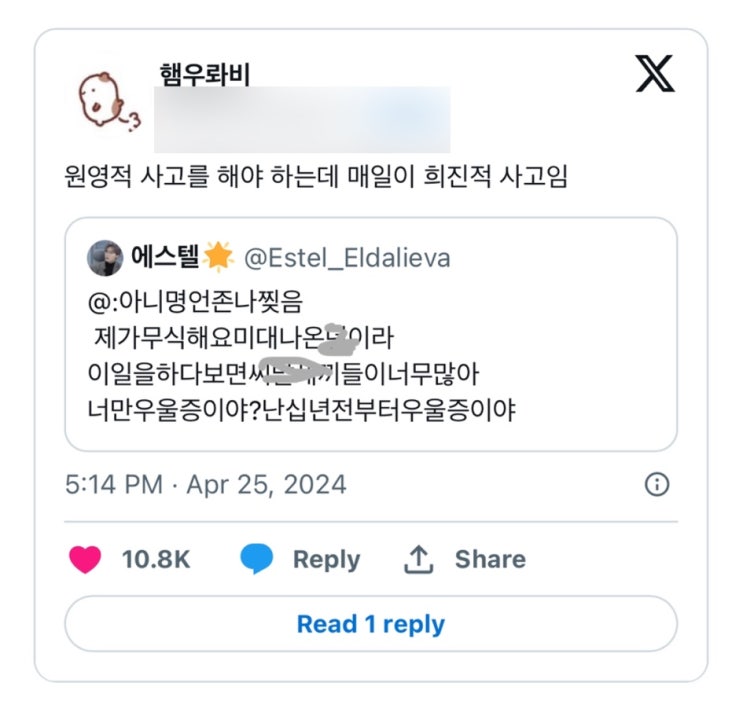This screenshot has width=743, height=712.
Task: Visit the @Estel_Eldalieva handle
Action: pyautogui.click(x=347, y=259)
